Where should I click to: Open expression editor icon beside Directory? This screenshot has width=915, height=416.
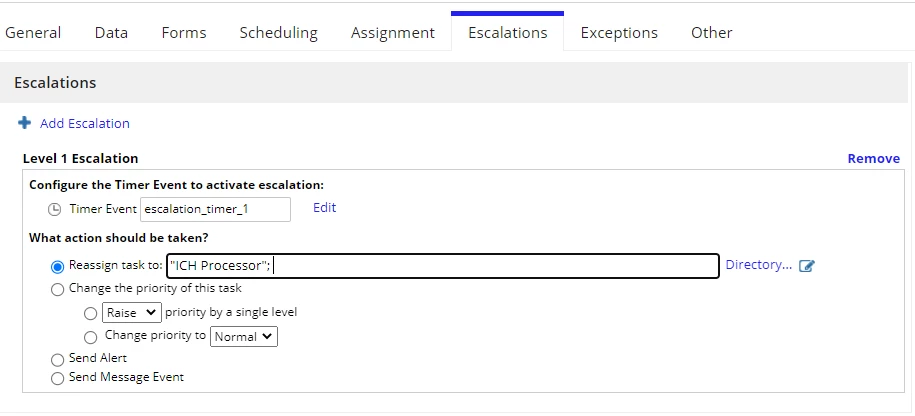pos(806,266)
